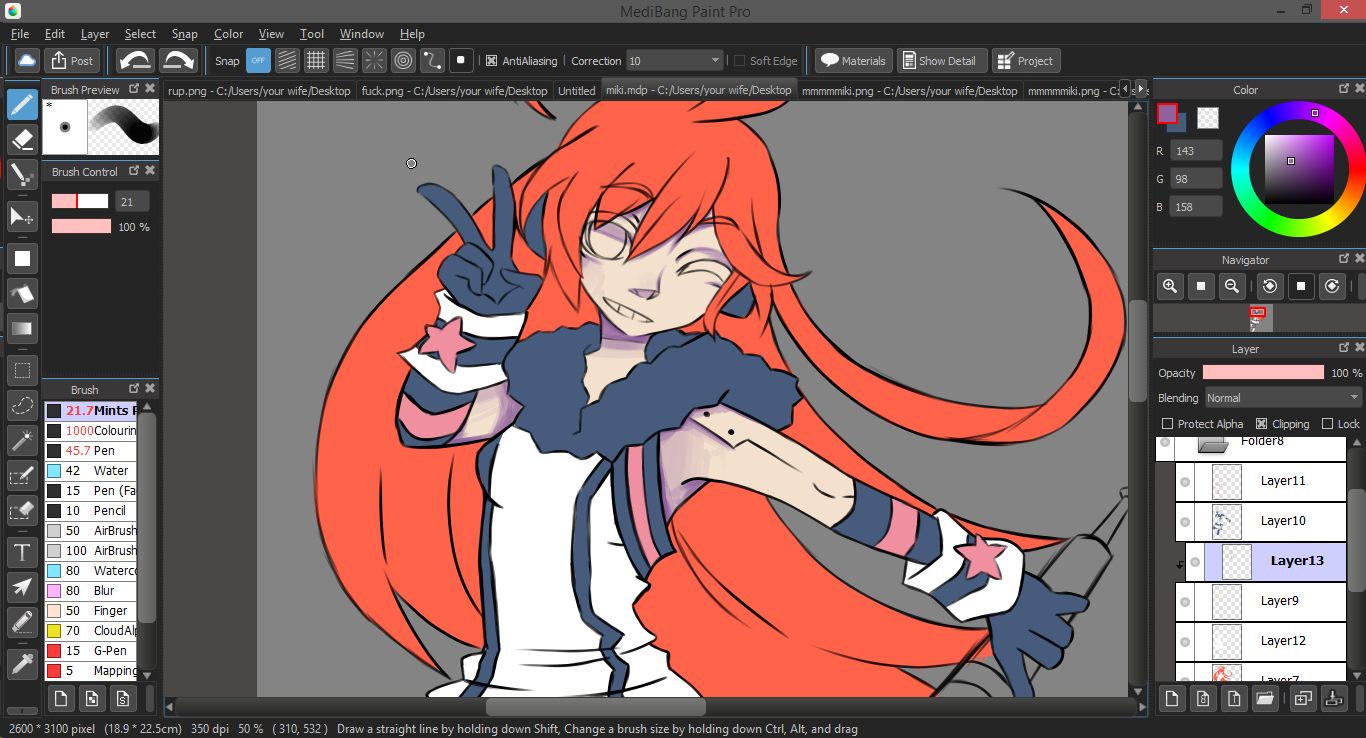1366x738 pixels.
Task: Select the Brush tool in left toolbar
Action: click(x=23, y=104)
